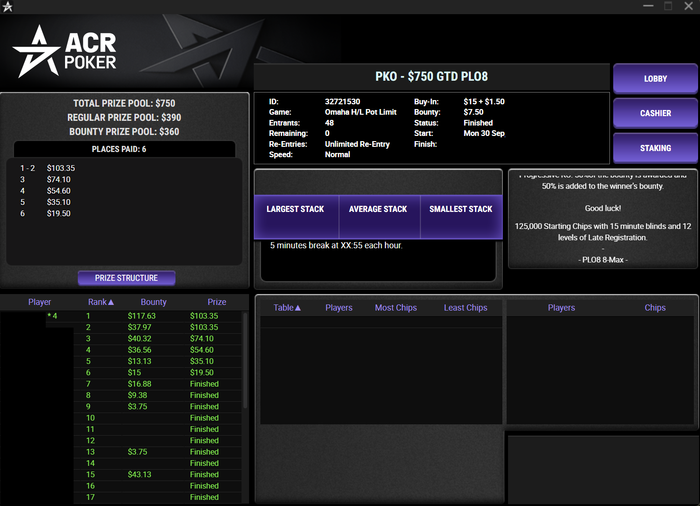Viewport: 700px width, 506px height.
Task: Click the Unlimited Re-Entry value
Action: [x=357, y=144]
